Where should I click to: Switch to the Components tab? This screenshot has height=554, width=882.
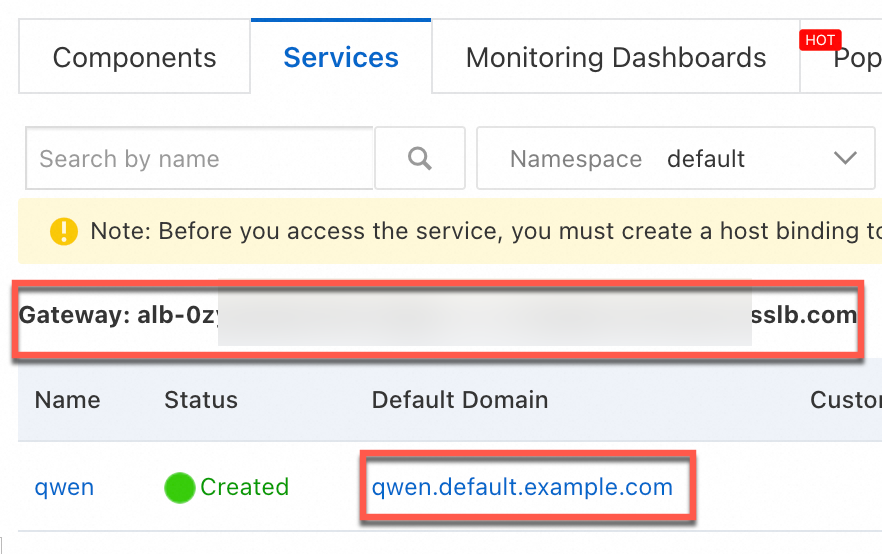coord(134,57)
